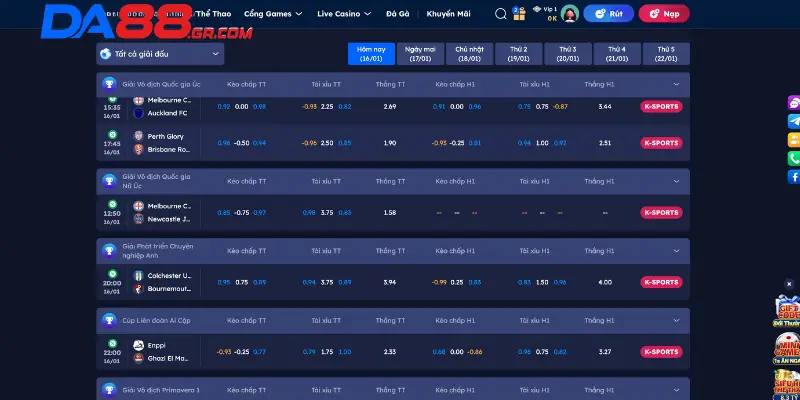Switch to the Ngày mai (17/01) tab
This screenshot has width=800, height=400.
pyautogui.click(x=420, y=53)
